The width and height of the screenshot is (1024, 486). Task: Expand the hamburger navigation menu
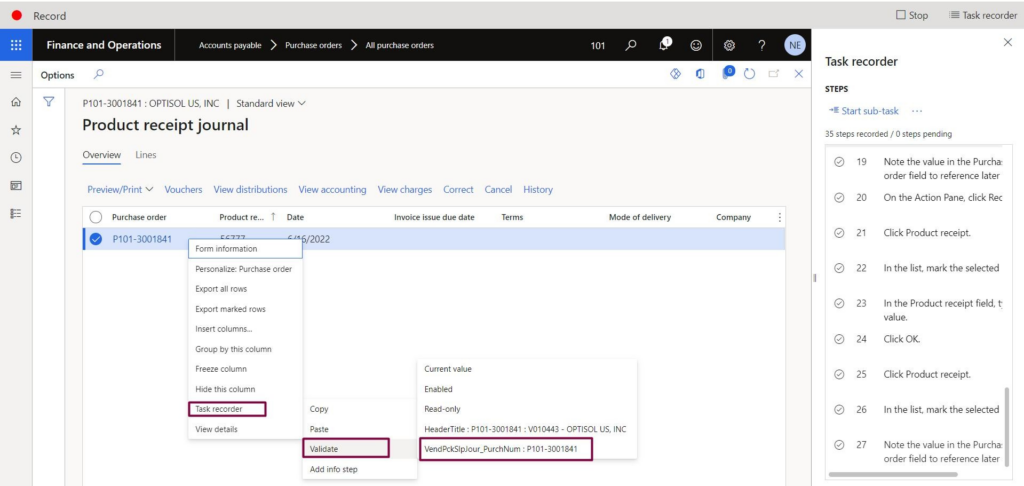16,75
